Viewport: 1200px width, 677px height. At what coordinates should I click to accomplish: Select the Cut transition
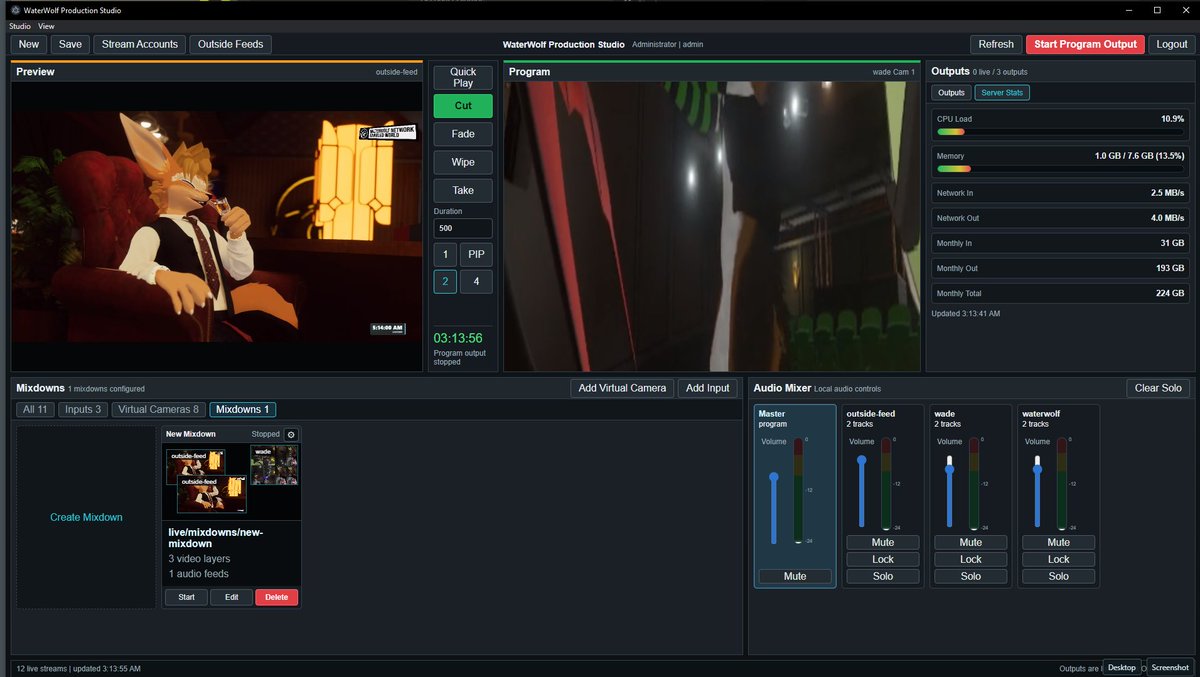click(x=463, y=106)
